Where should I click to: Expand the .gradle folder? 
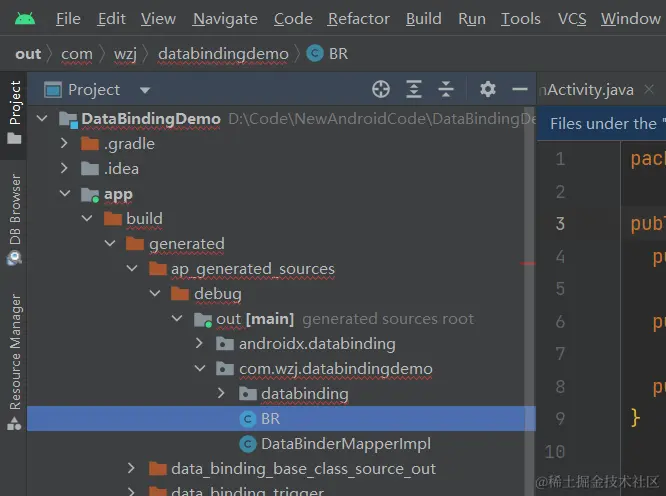click(64, 143)
